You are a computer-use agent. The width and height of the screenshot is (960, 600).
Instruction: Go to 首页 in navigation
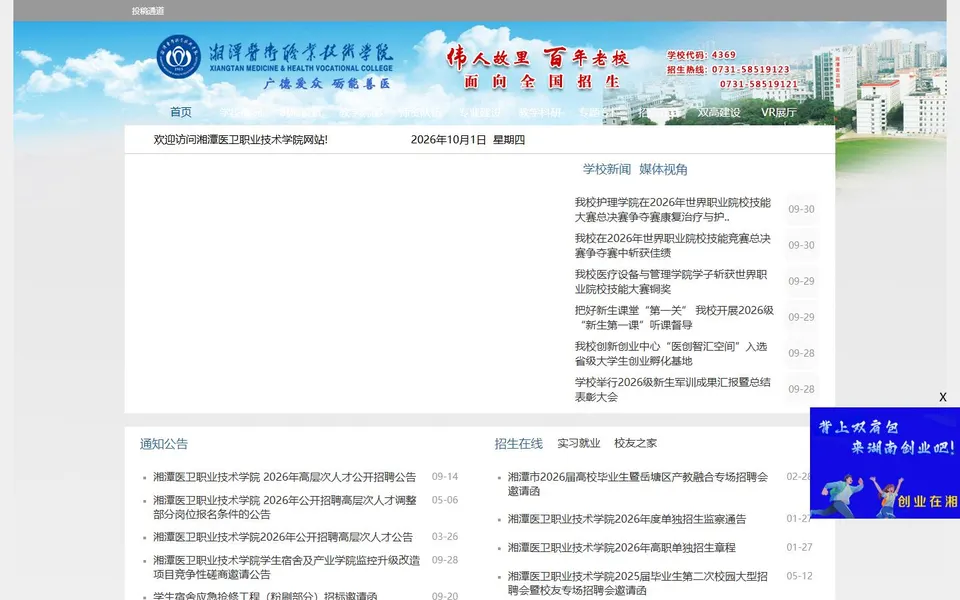tap(181, 112)
